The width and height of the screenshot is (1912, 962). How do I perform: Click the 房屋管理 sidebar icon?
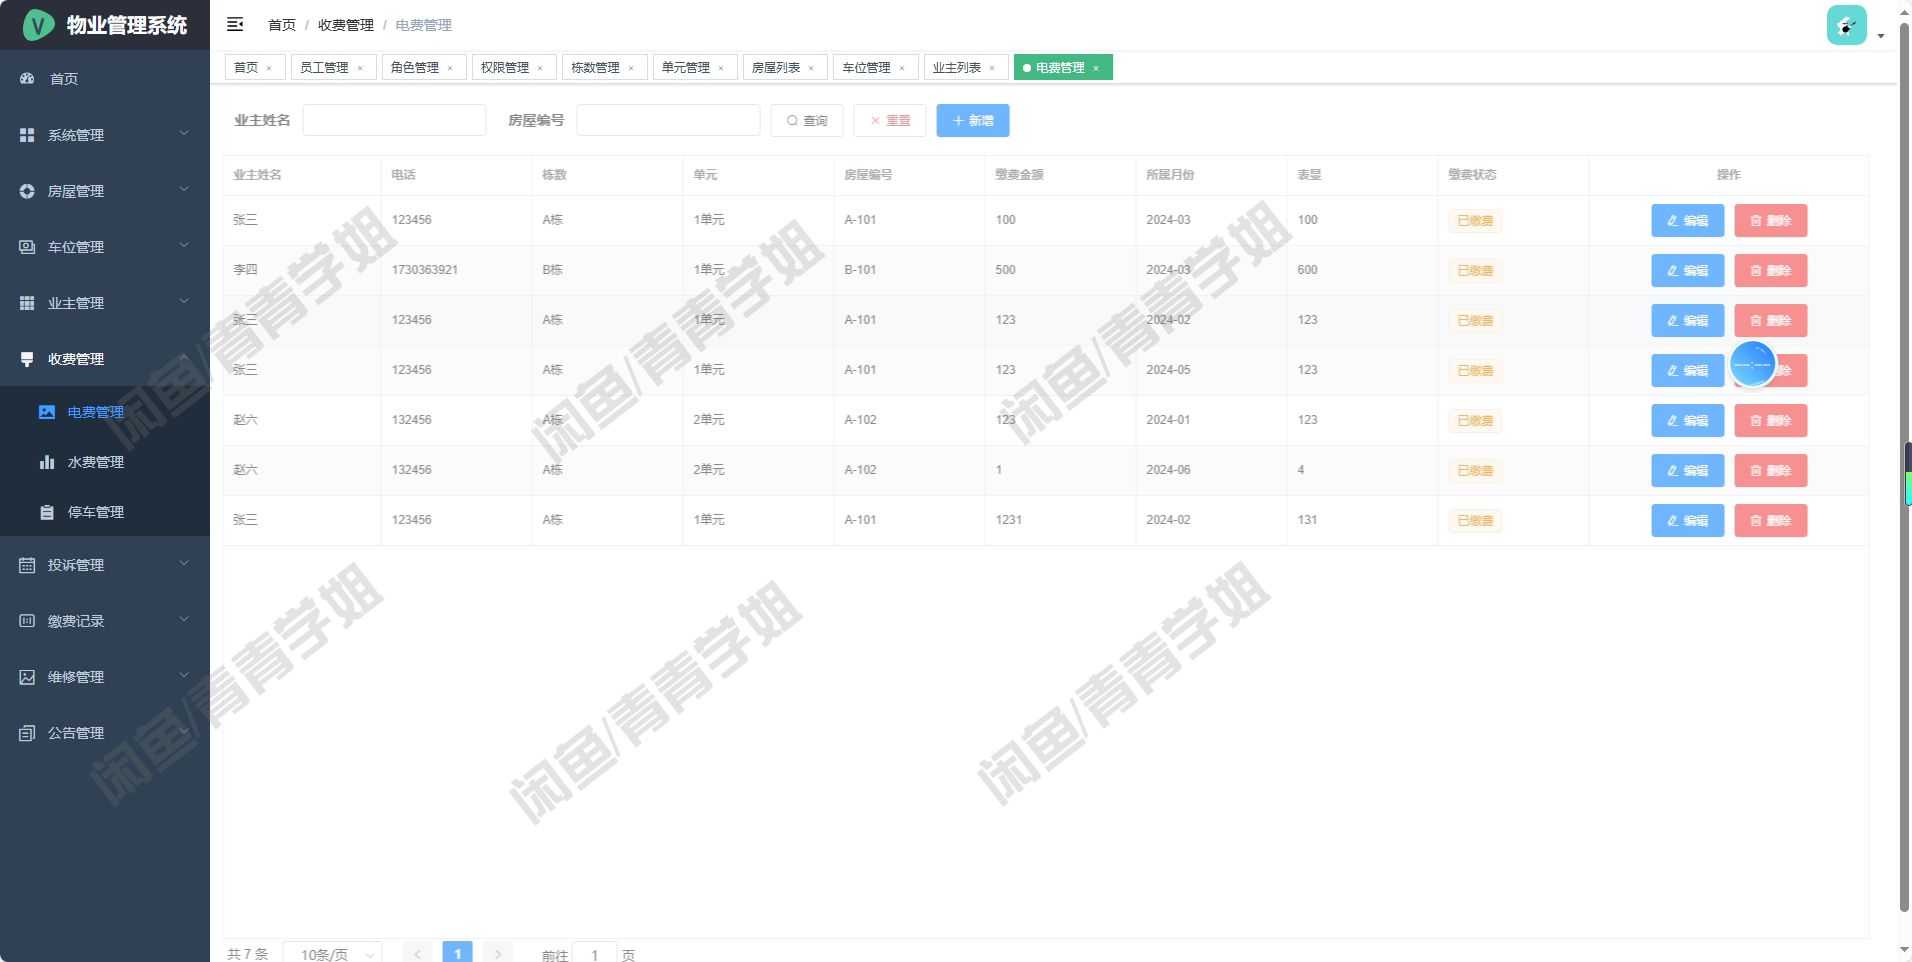click(27, 191)
